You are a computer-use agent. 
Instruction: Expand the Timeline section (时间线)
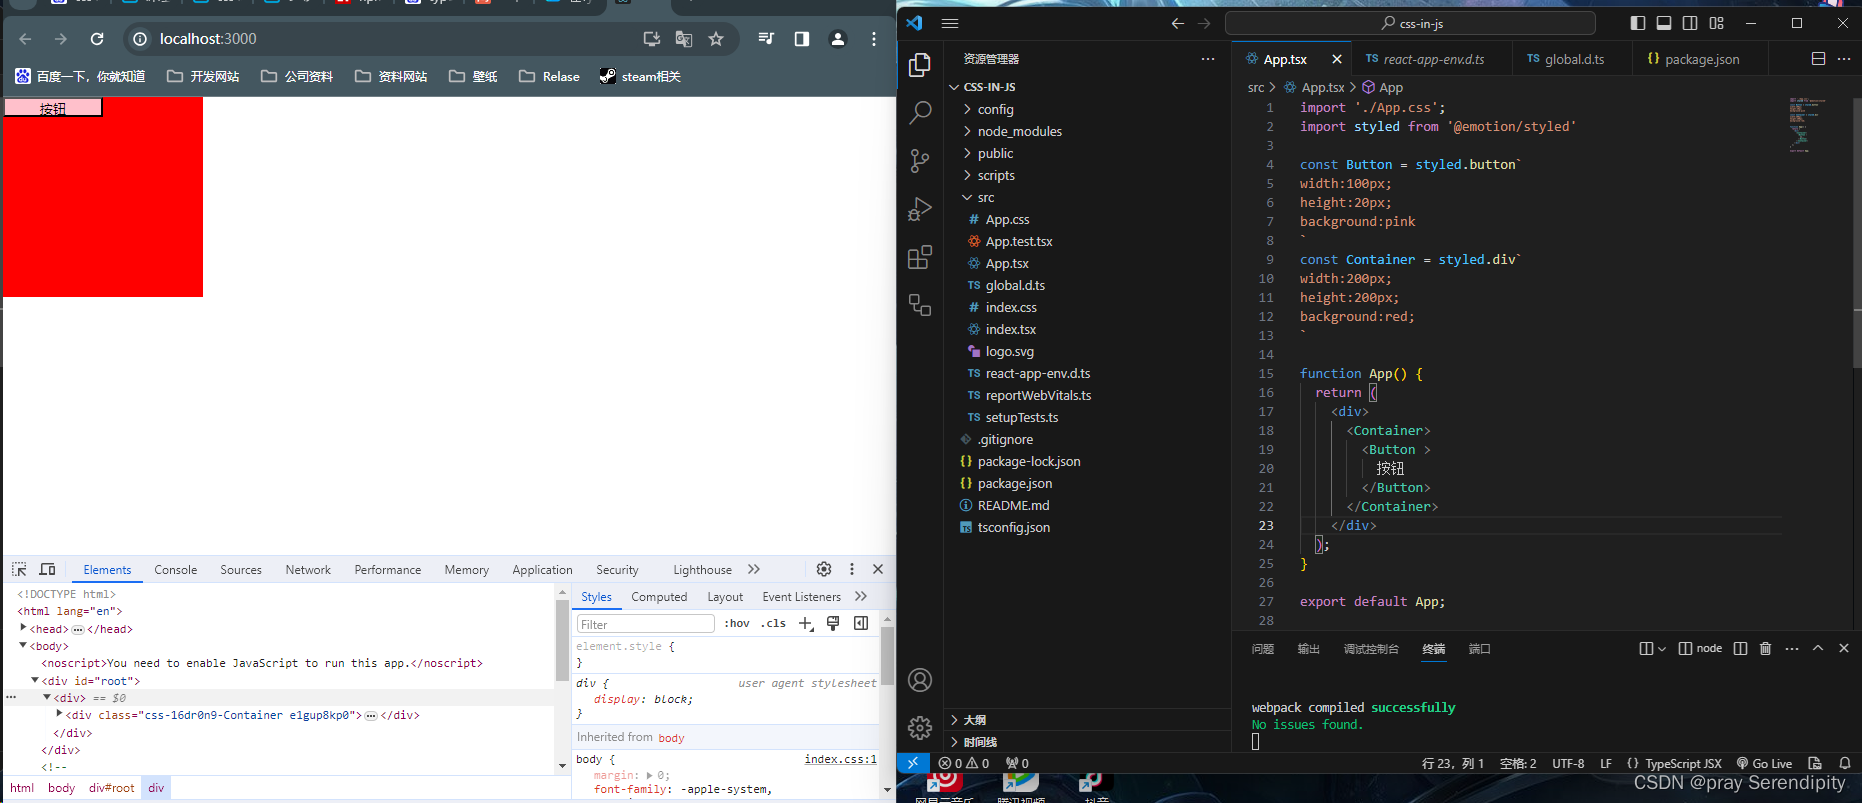(x=1088, y=742)
